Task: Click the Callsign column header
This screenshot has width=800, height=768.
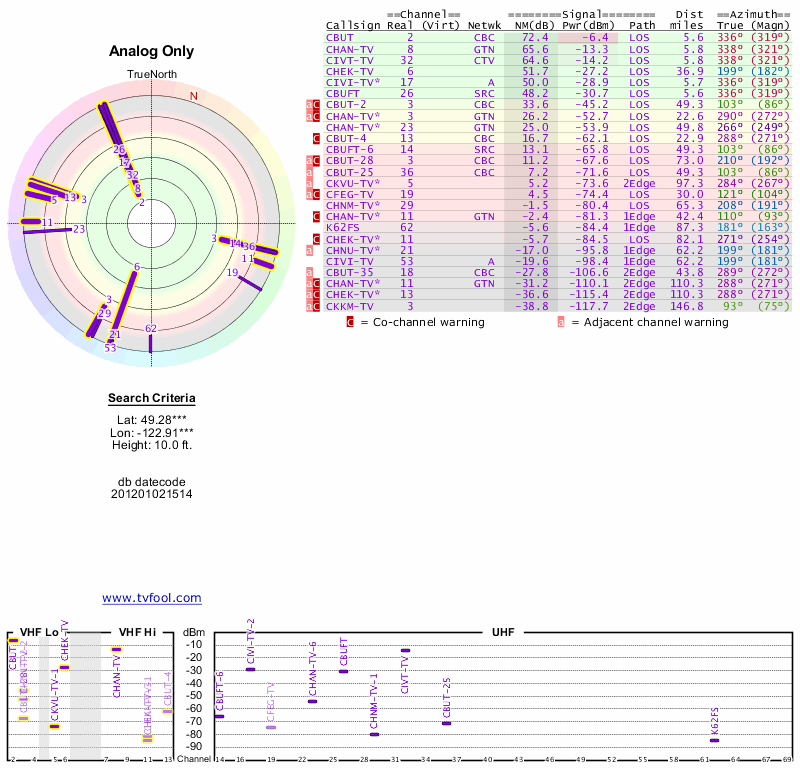Action: [x=353, y=26]
